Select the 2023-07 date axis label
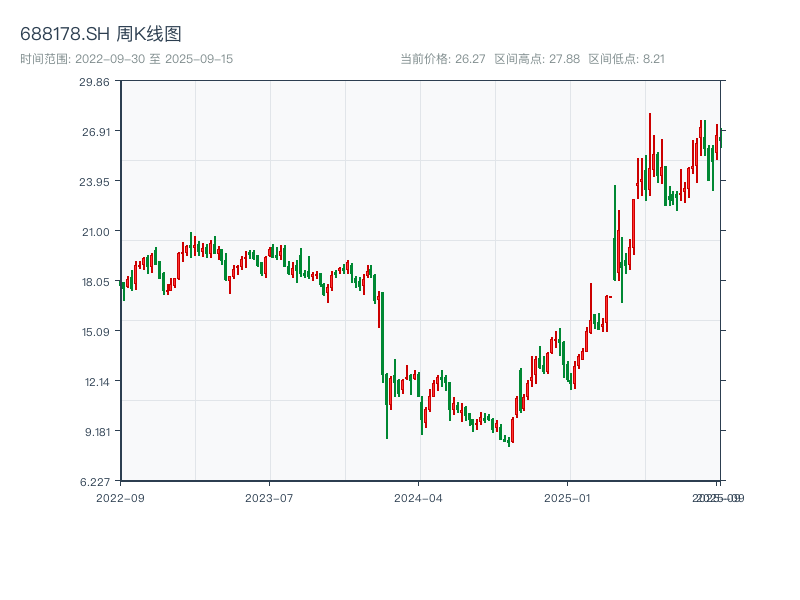Screen dimensions: 800x600 tap(269, 497)
